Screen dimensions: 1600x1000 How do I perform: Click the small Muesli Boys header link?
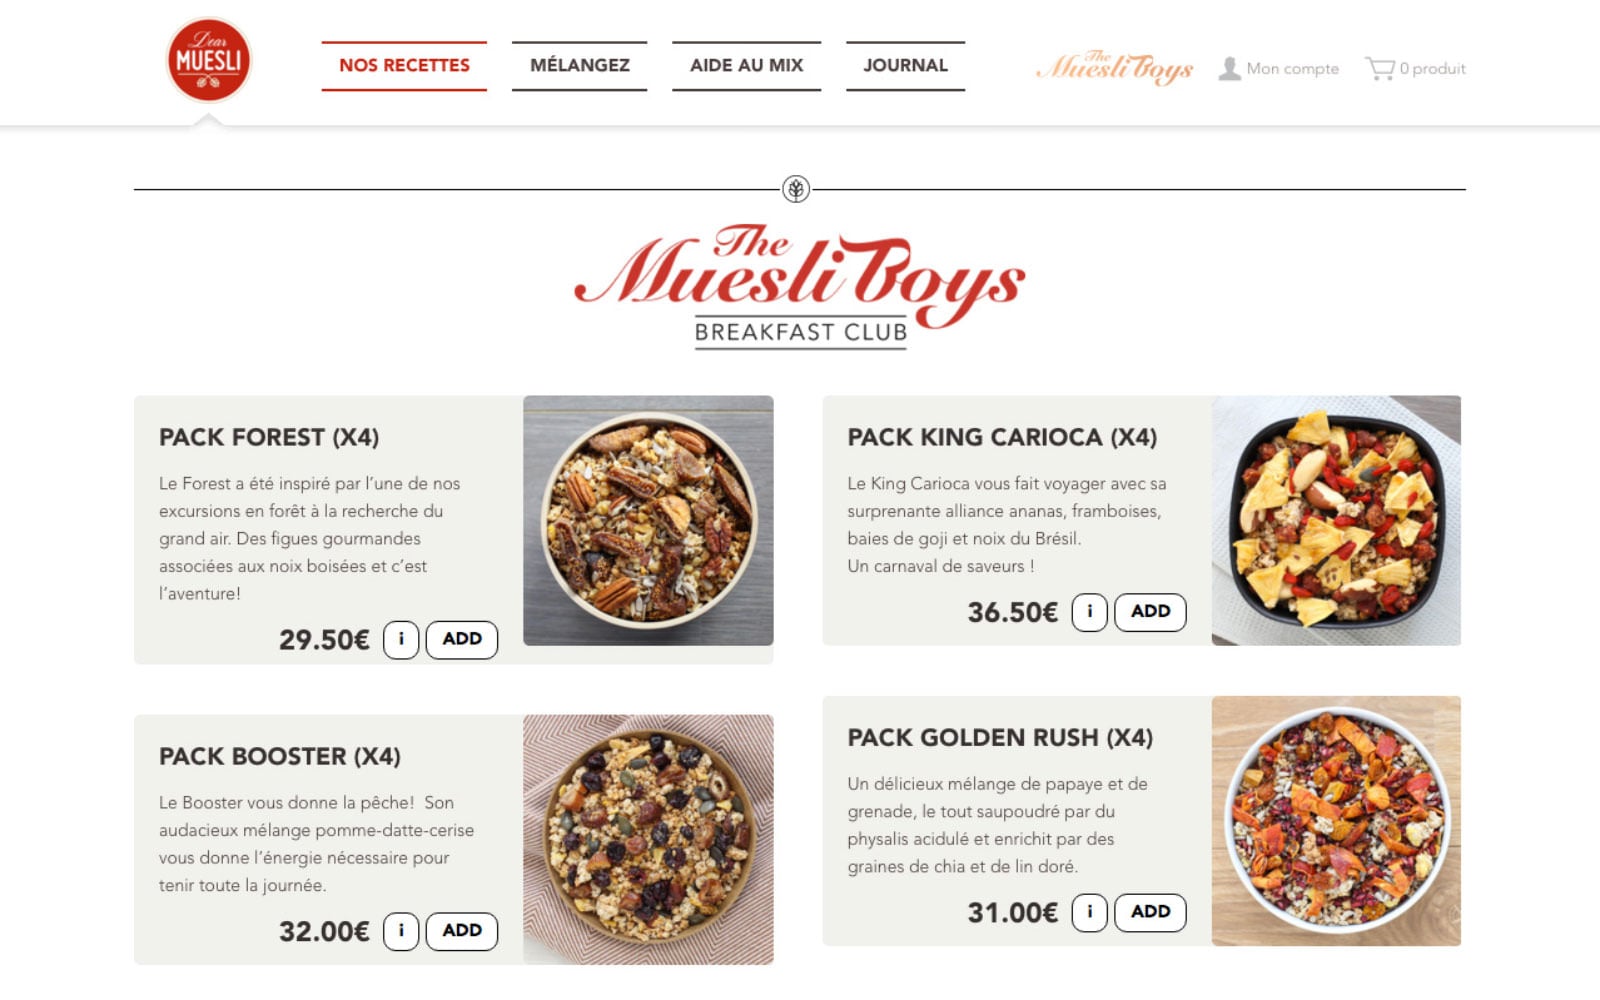(1115, 67)
